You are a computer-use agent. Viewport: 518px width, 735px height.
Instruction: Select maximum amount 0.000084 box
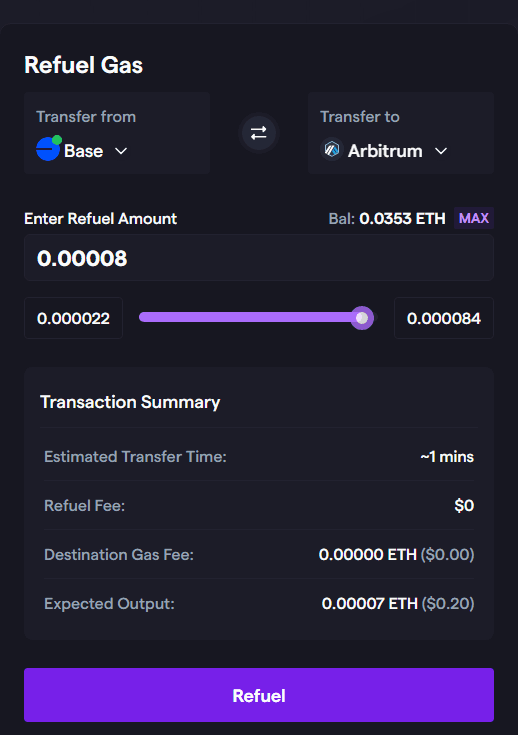pos(444,318)
